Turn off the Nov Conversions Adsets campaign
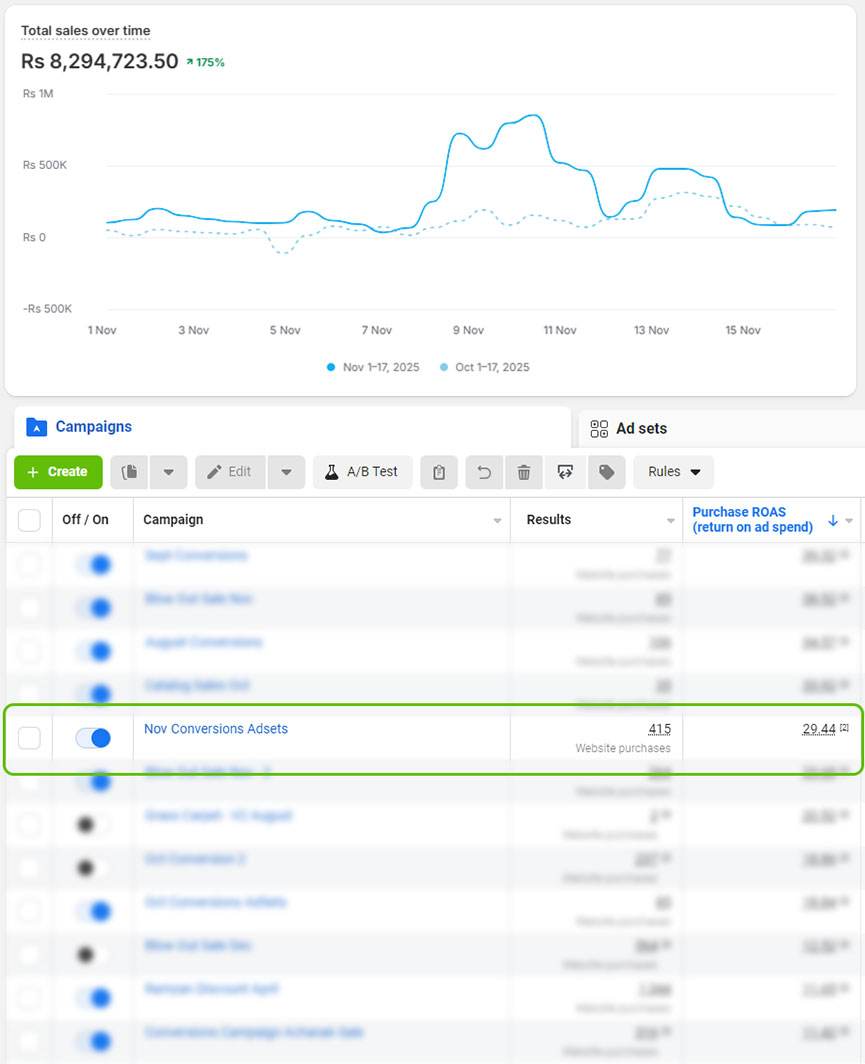 pyautogui.click(x=92, y=737)
